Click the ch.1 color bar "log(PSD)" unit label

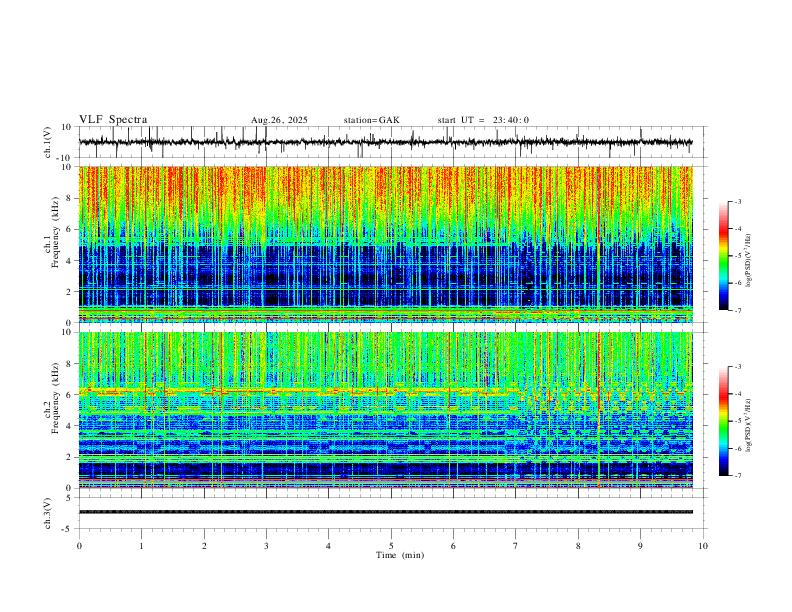(x=749, y=261)
